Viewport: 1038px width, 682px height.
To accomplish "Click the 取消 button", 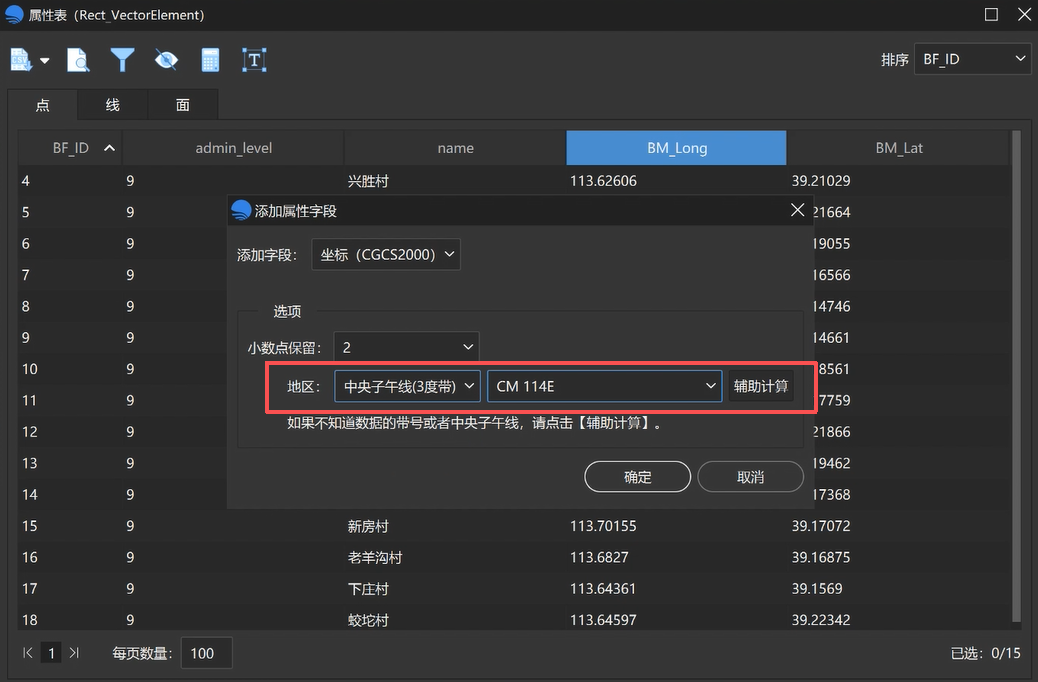I will tap(750, 477).
